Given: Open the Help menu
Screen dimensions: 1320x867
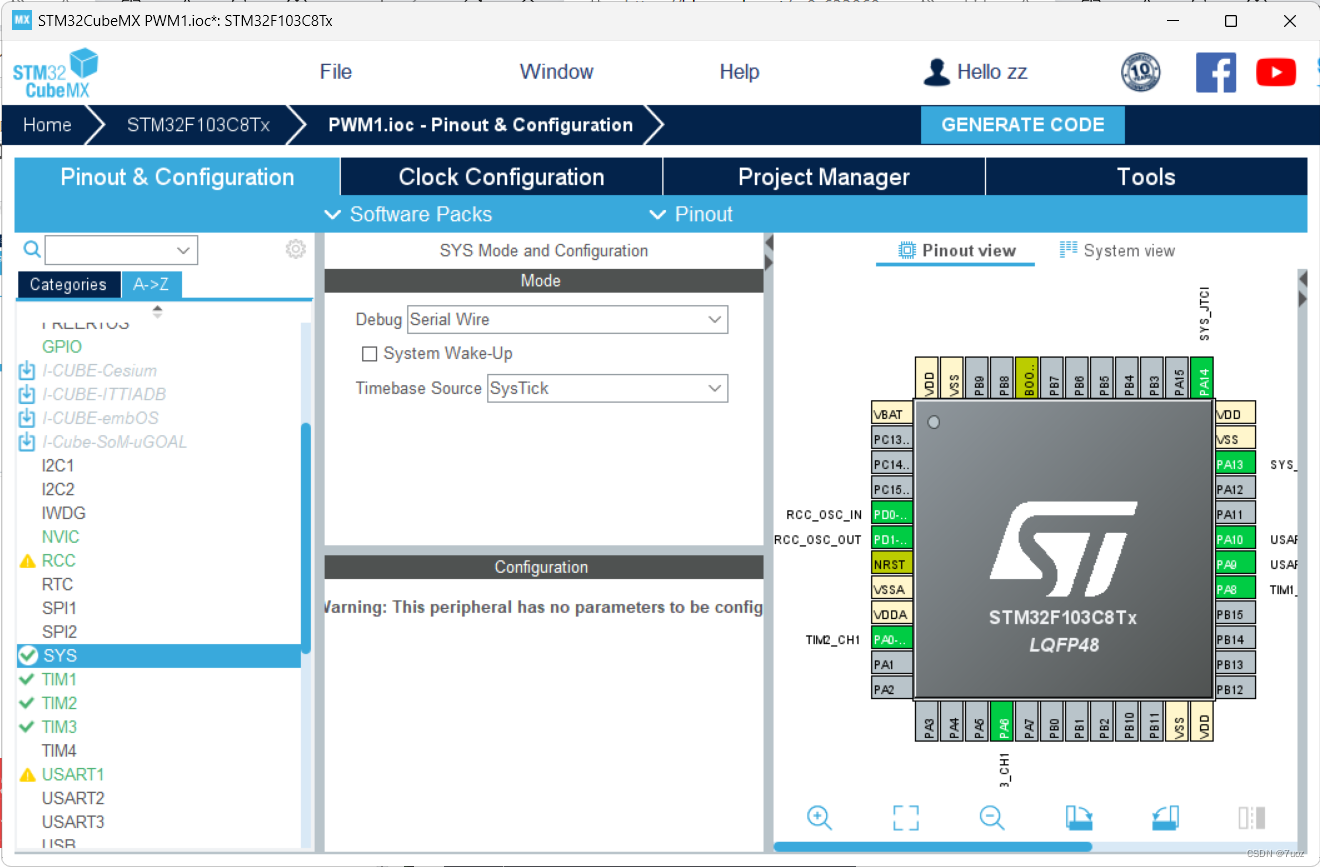Looking at the screenshot, I should (x=740, y=72).
